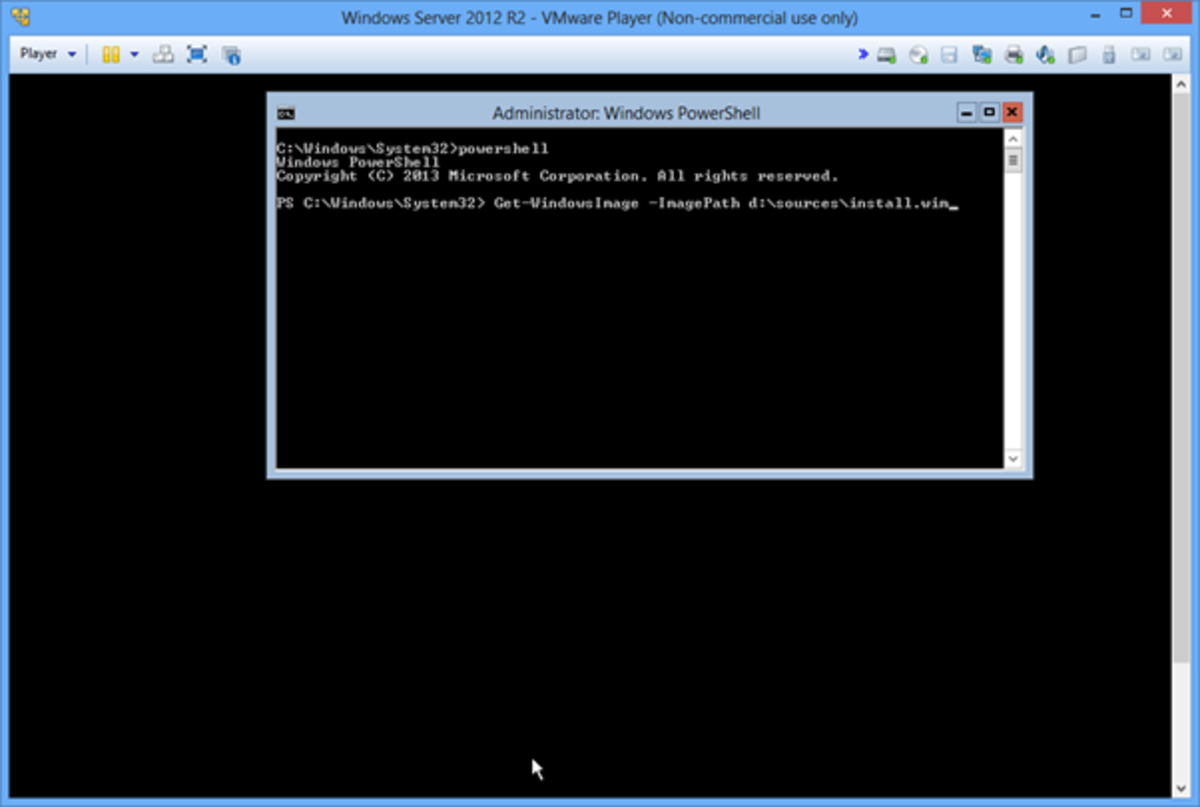1200x807 pixels.
Task: Suspend the virtual machine via pause icon
Action: point(113,55)
